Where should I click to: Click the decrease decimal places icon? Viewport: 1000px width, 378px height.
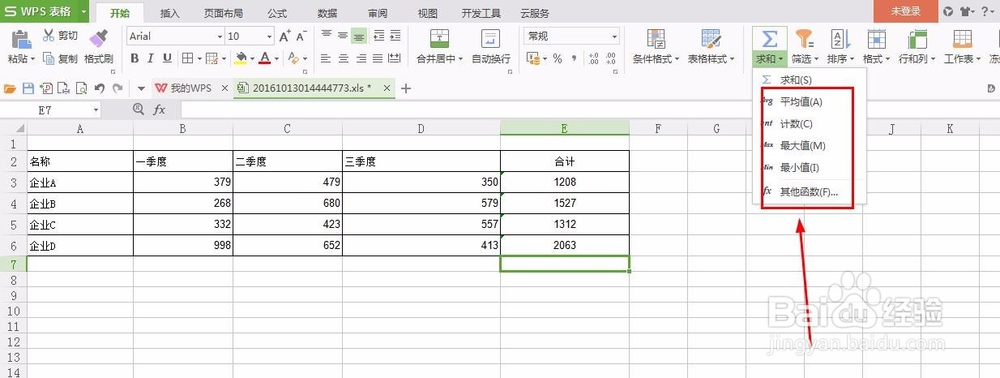611,59
